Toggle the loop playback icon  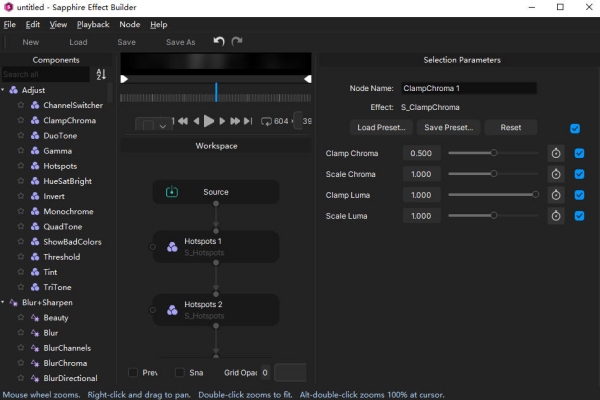(266, 121)
